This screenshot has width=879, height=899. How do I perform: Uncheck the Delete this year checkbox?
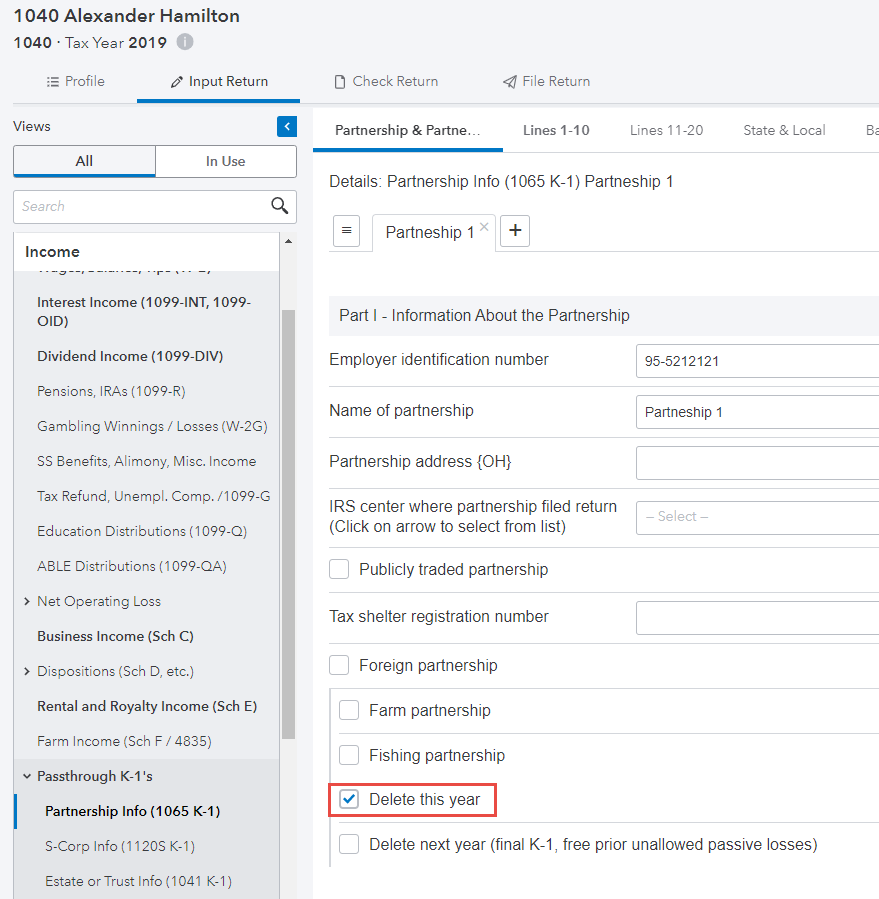tap(349, 799)
